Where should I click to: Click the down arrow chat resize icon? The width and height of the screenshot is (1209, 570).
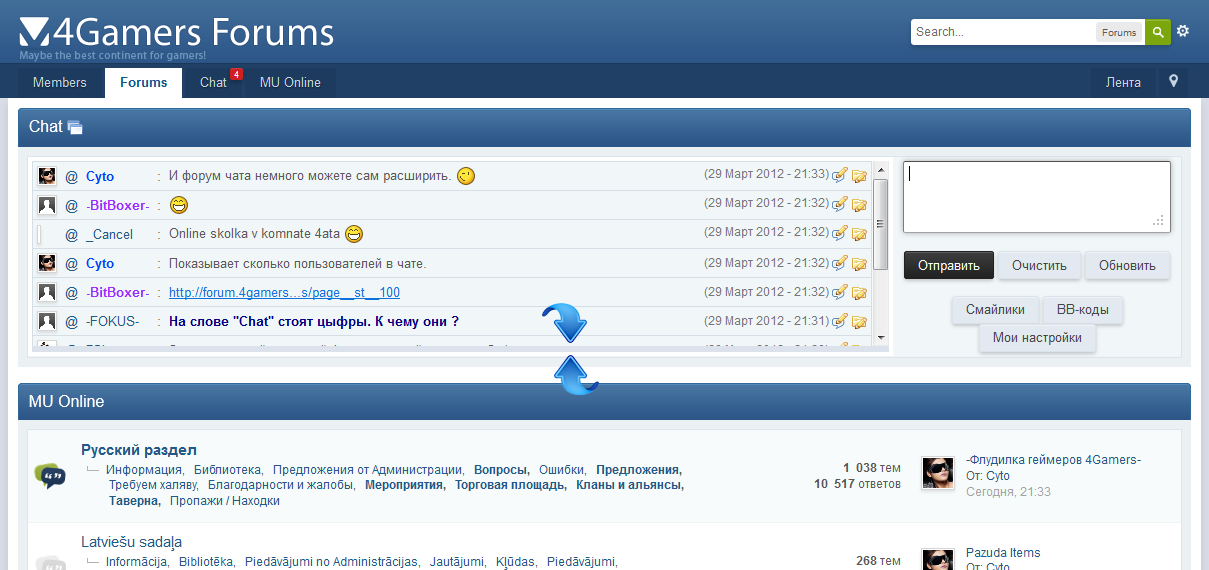pyautogui.click(x=564, y=324)
